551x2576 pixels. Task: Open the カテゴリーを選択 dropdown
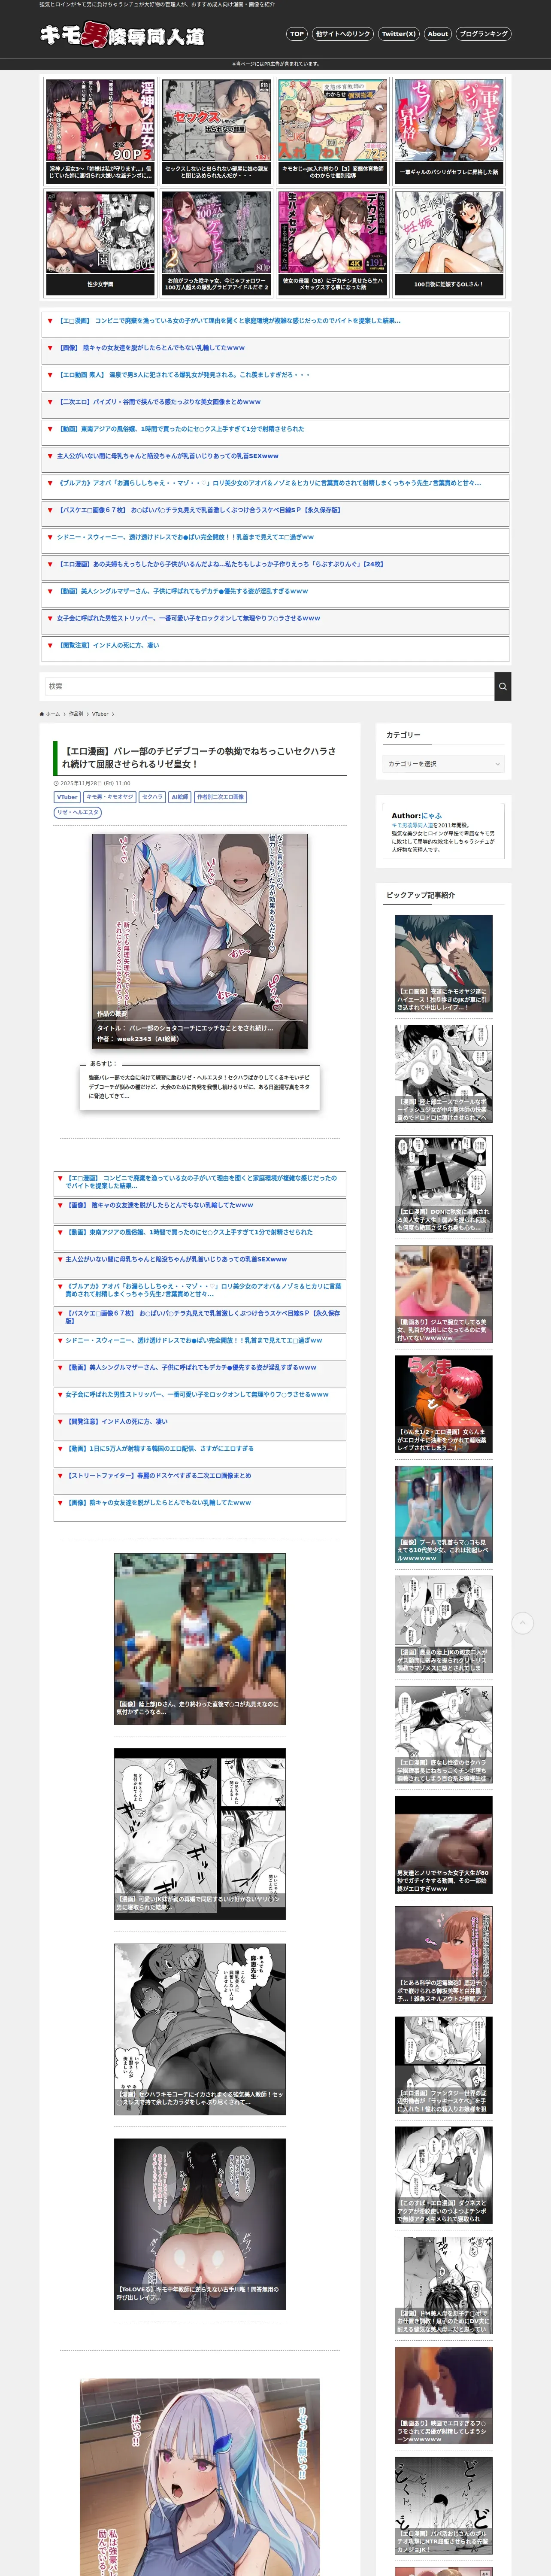(x=444, y=764)
